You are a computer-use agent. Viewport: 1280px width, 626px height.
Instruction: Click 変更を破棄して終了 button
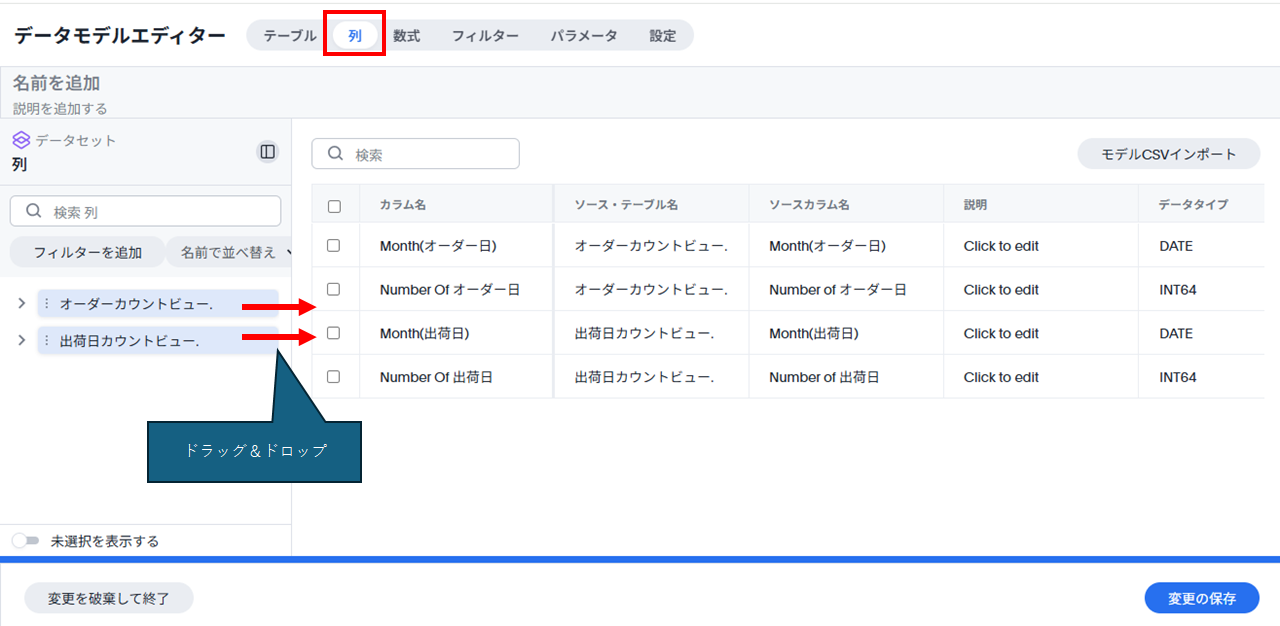pos(109,598)
